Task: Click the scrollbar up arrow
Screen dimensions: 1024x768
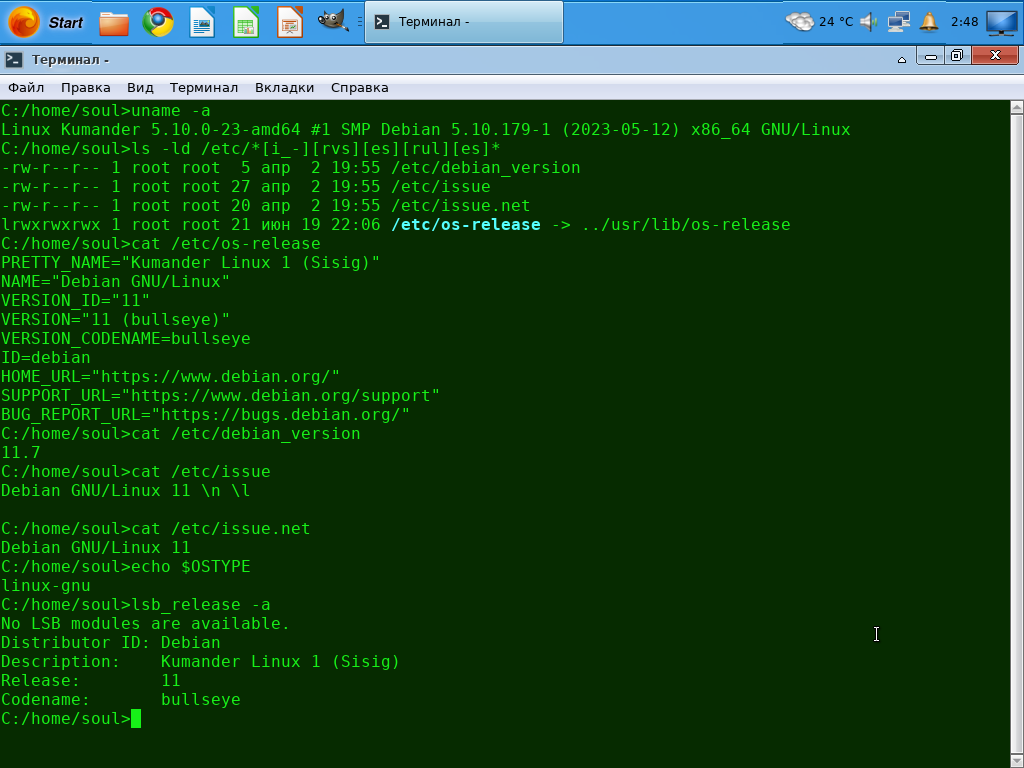Action: click(1017, 107)
